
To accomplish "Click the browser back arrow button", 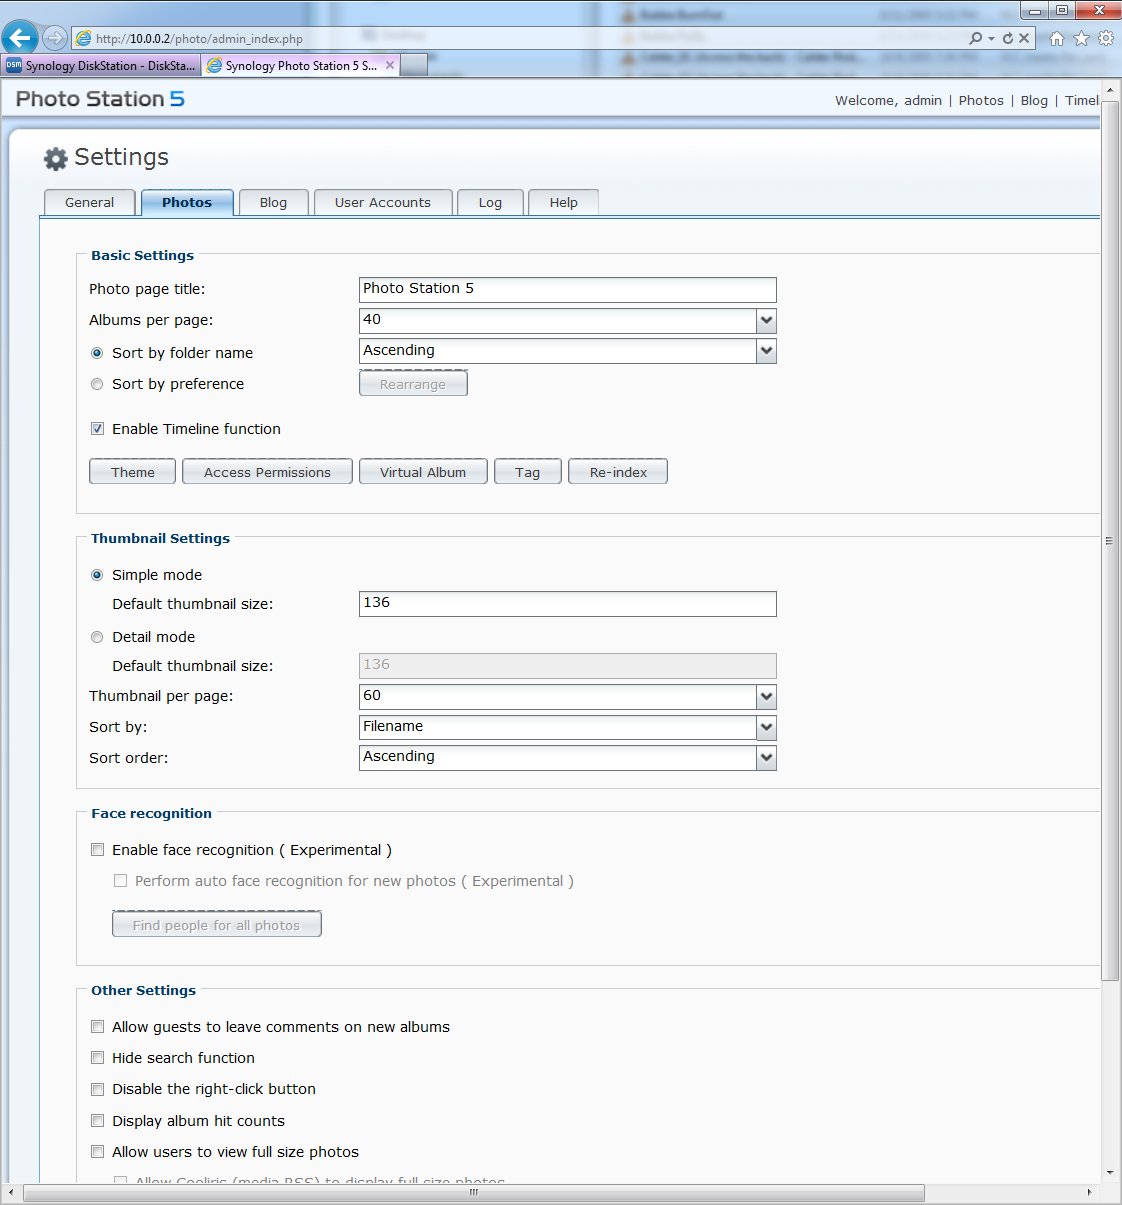I will point(20,38).
